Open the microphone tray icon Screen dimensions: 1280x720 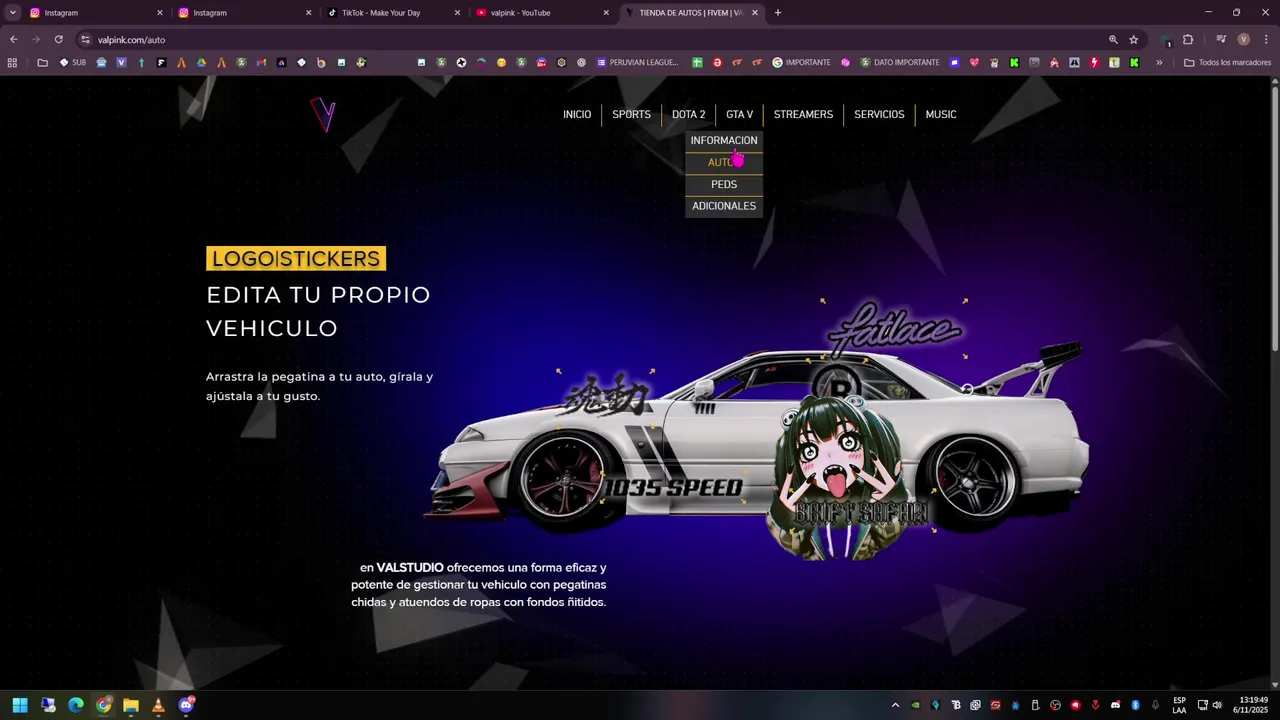(x=1155, y=705)
